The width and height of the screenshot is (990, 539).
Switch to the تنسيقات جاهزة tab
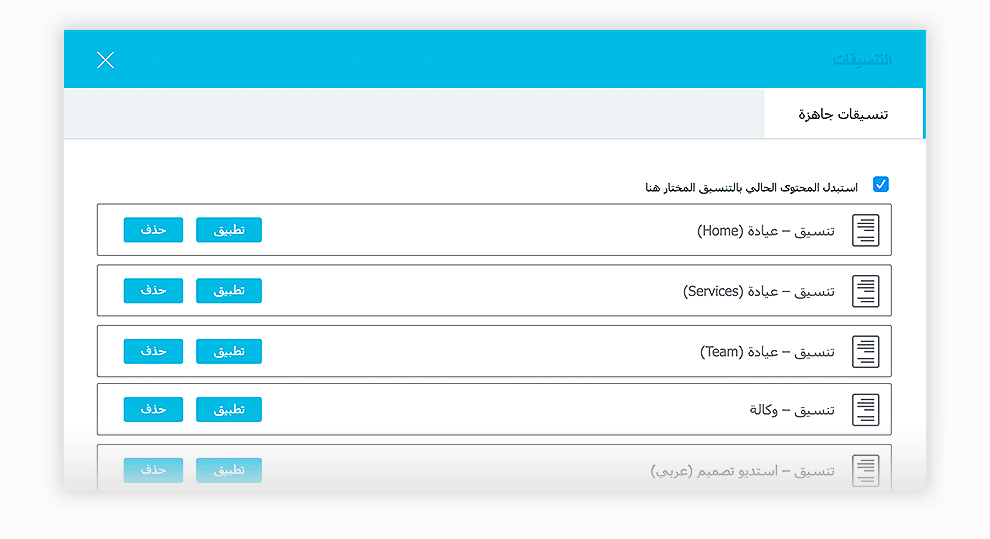[x=843, y=114]
